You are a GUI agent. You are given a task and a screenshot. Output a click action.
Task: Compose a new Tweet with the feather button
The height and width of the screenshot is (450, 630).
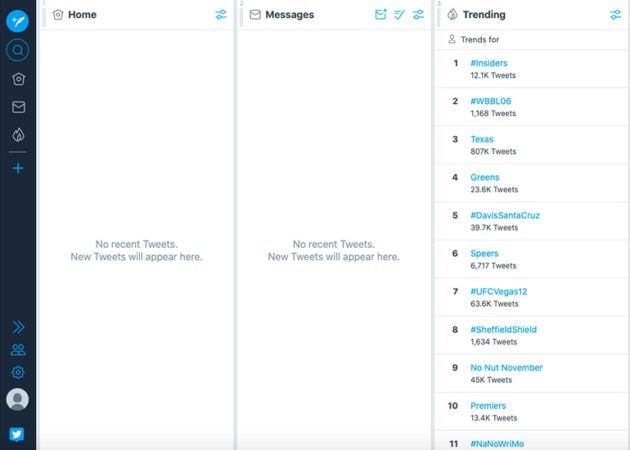[x=18, y=21]
